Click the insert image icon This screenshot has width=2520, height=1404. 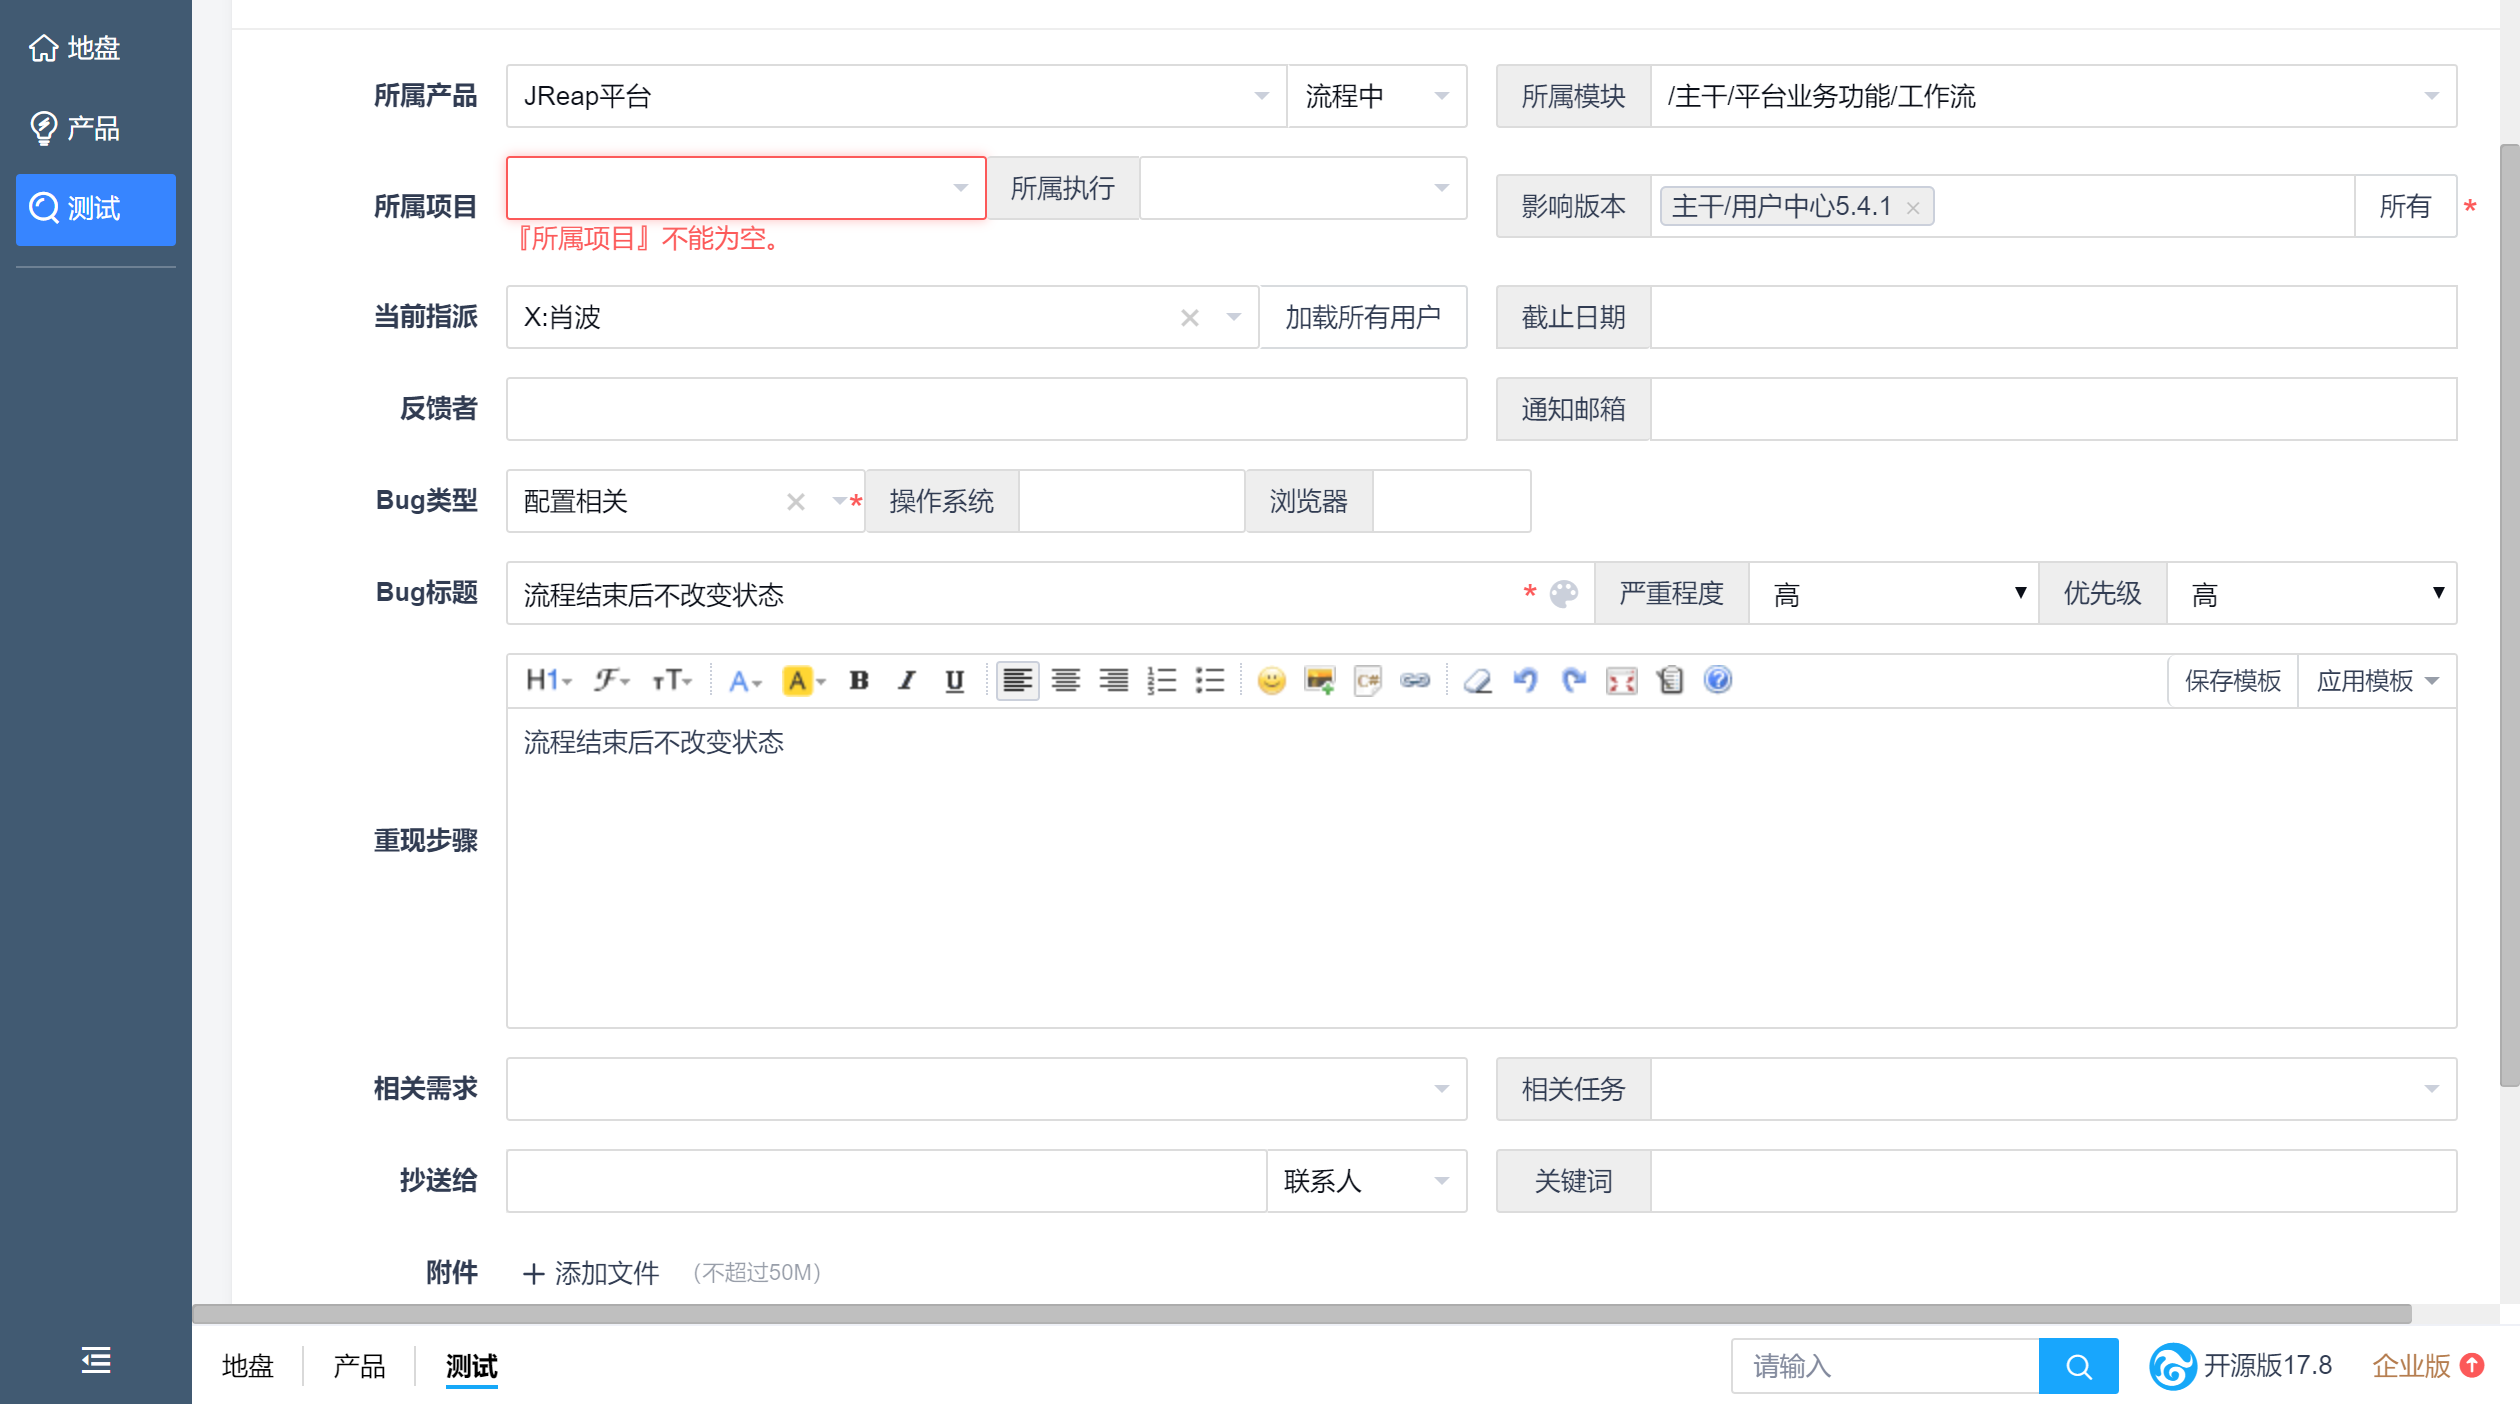coord(1319,681)
